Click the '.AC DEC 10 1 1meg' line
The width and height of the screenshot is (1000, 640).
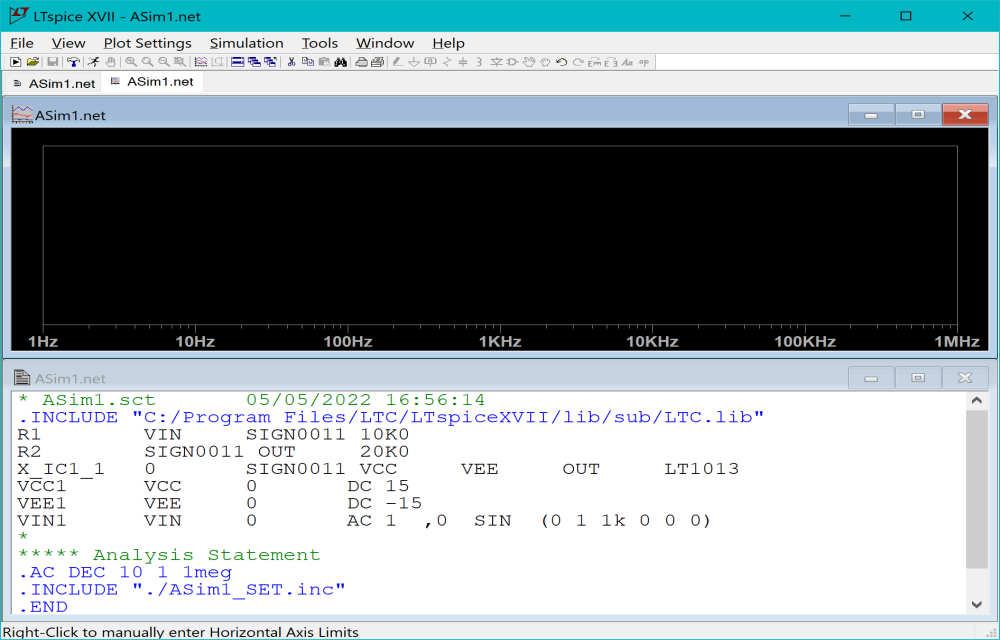(x=125, y=572)
